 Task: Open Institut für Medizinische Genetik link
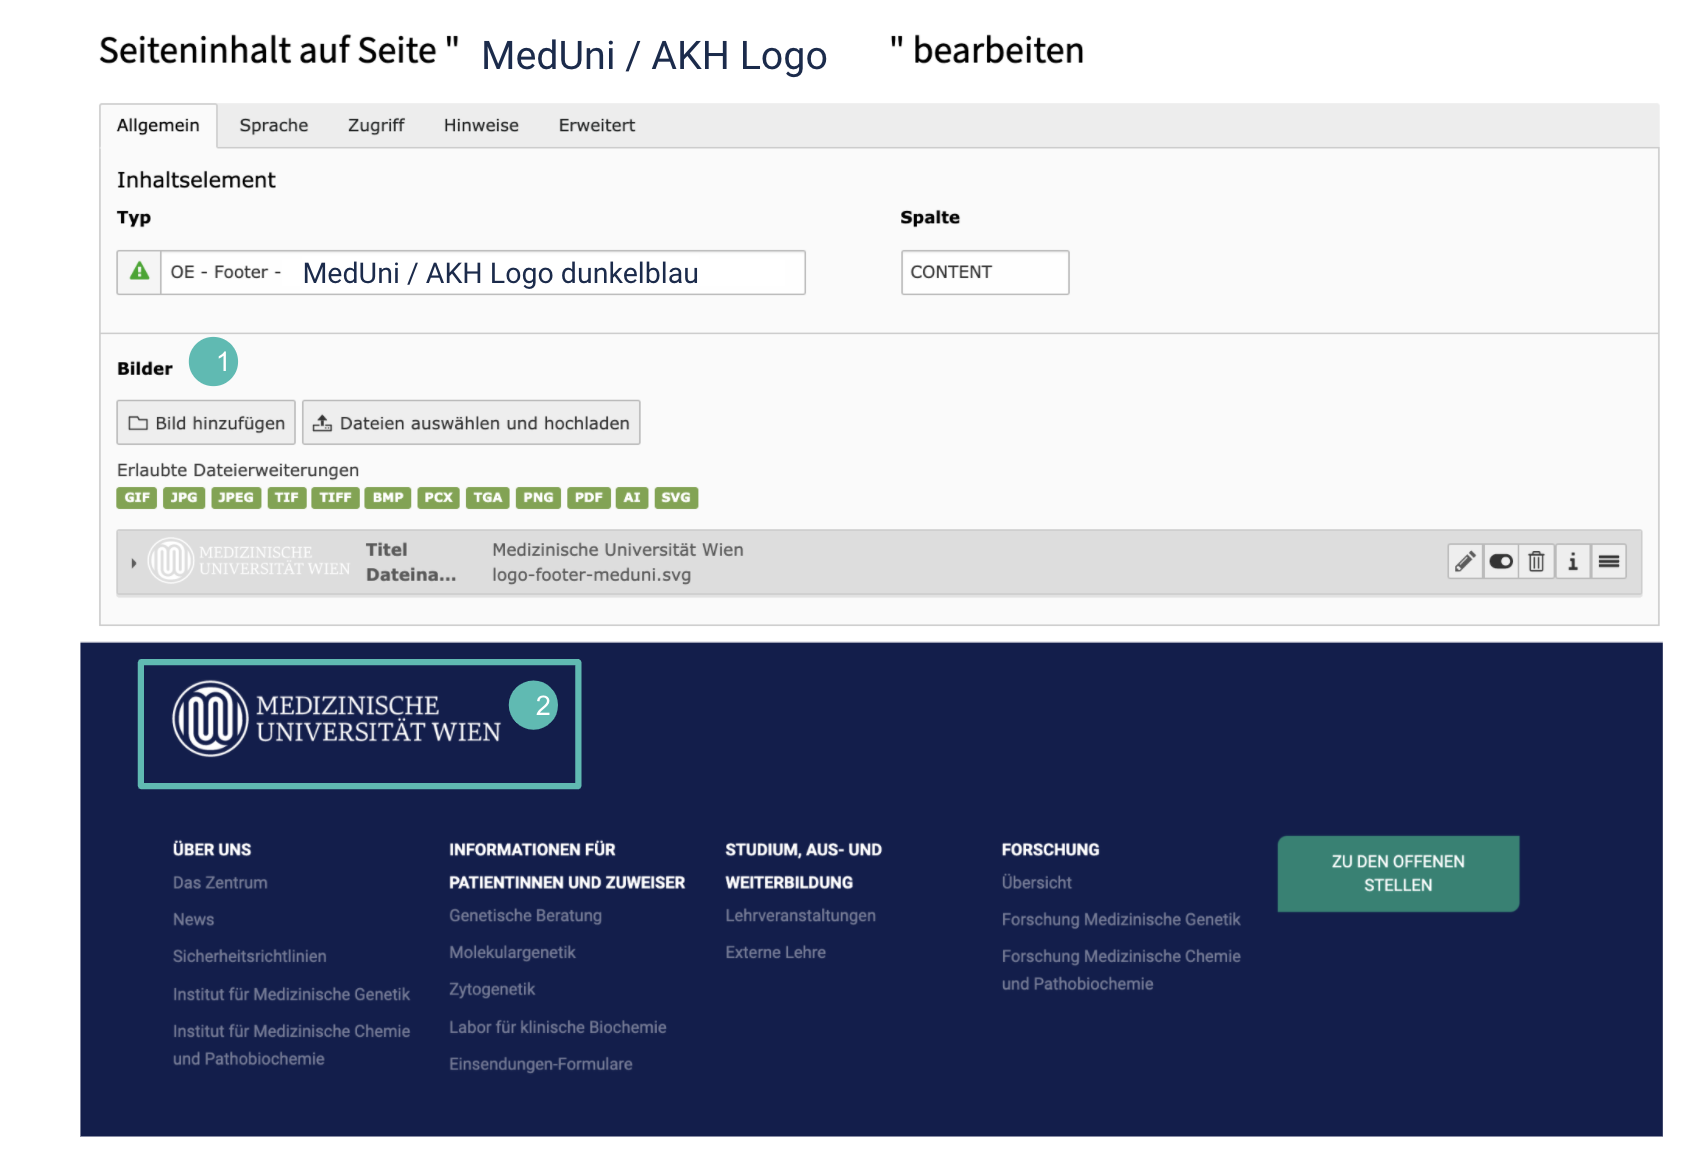point(291,994)
